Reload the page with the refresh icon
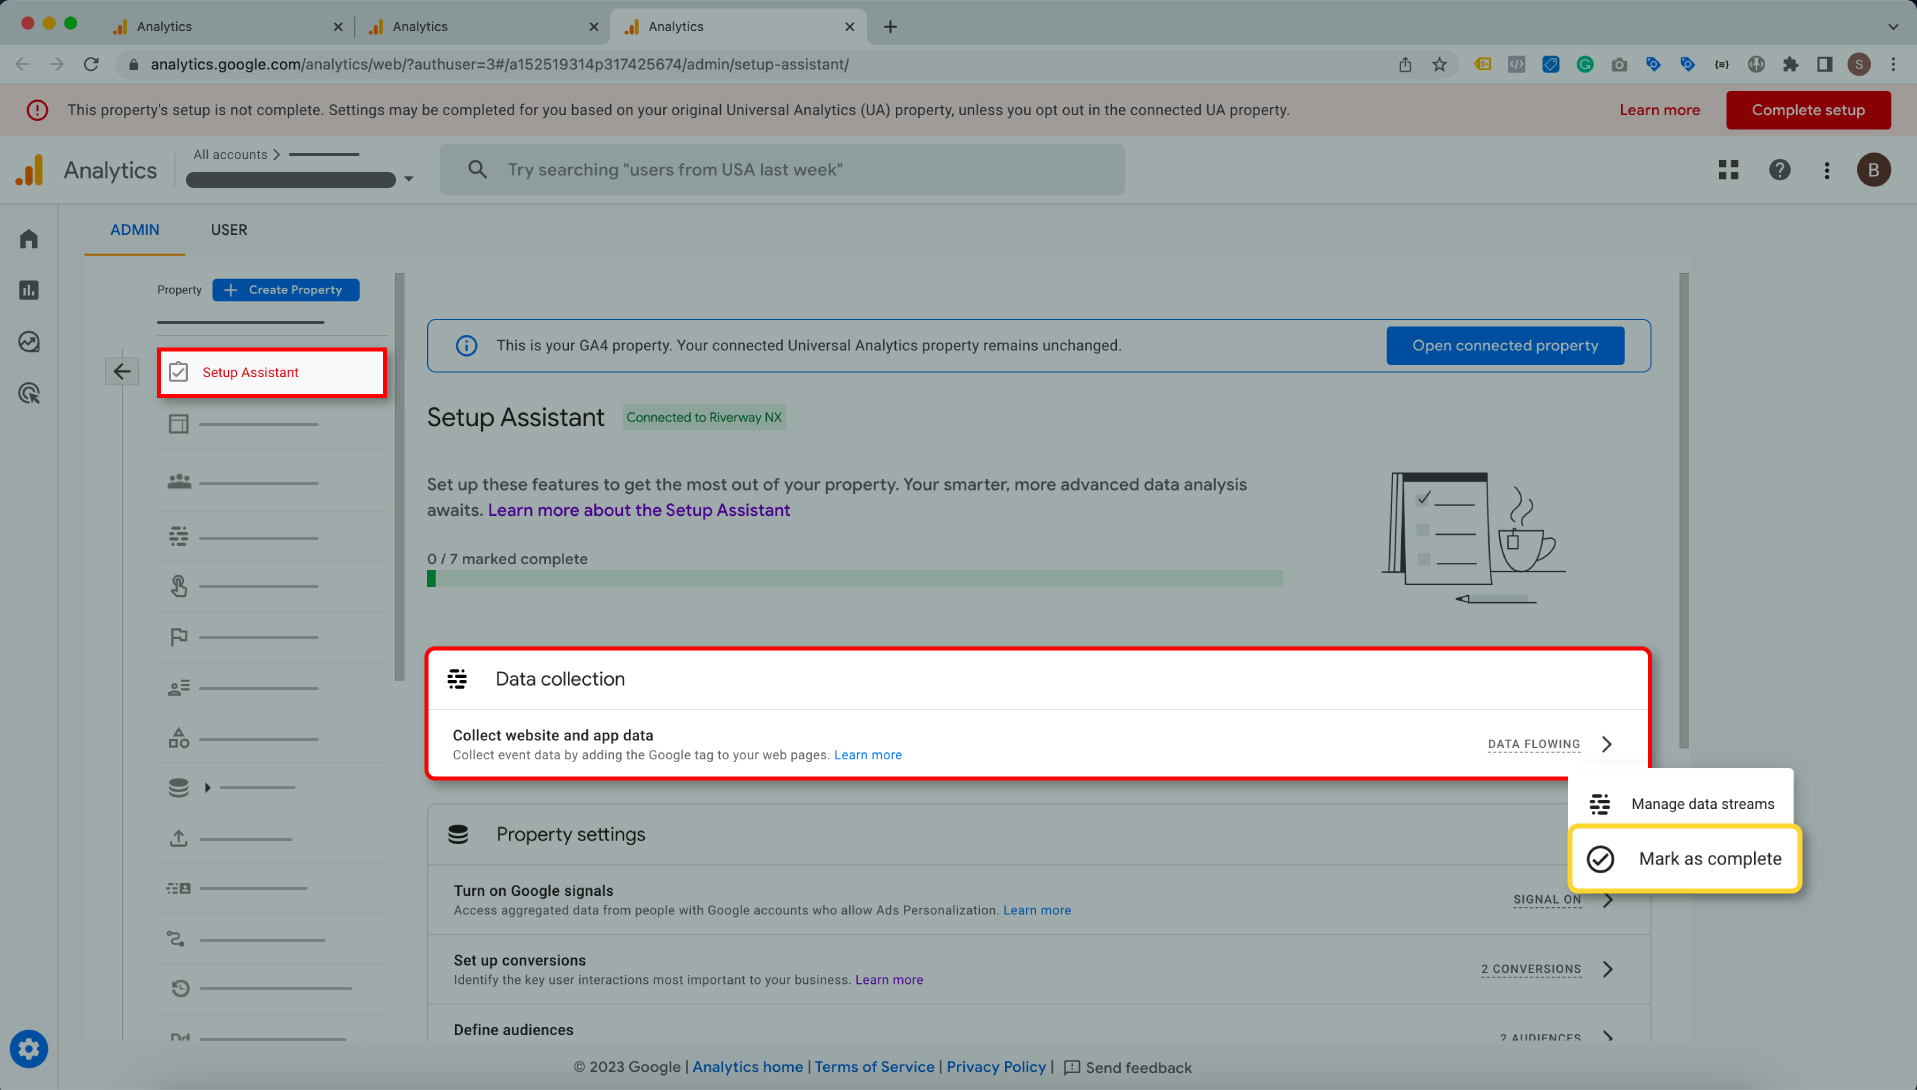Viewport: 1917px width, 1090px height. click(x=91, y=64)
